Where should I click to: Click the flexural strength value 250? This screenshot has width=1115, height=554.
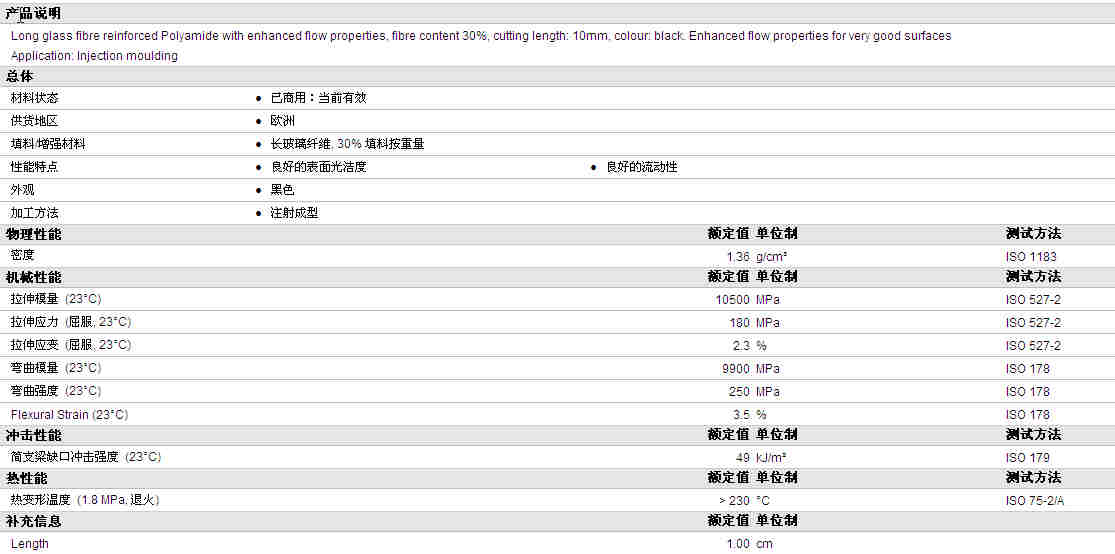point(740,392)
